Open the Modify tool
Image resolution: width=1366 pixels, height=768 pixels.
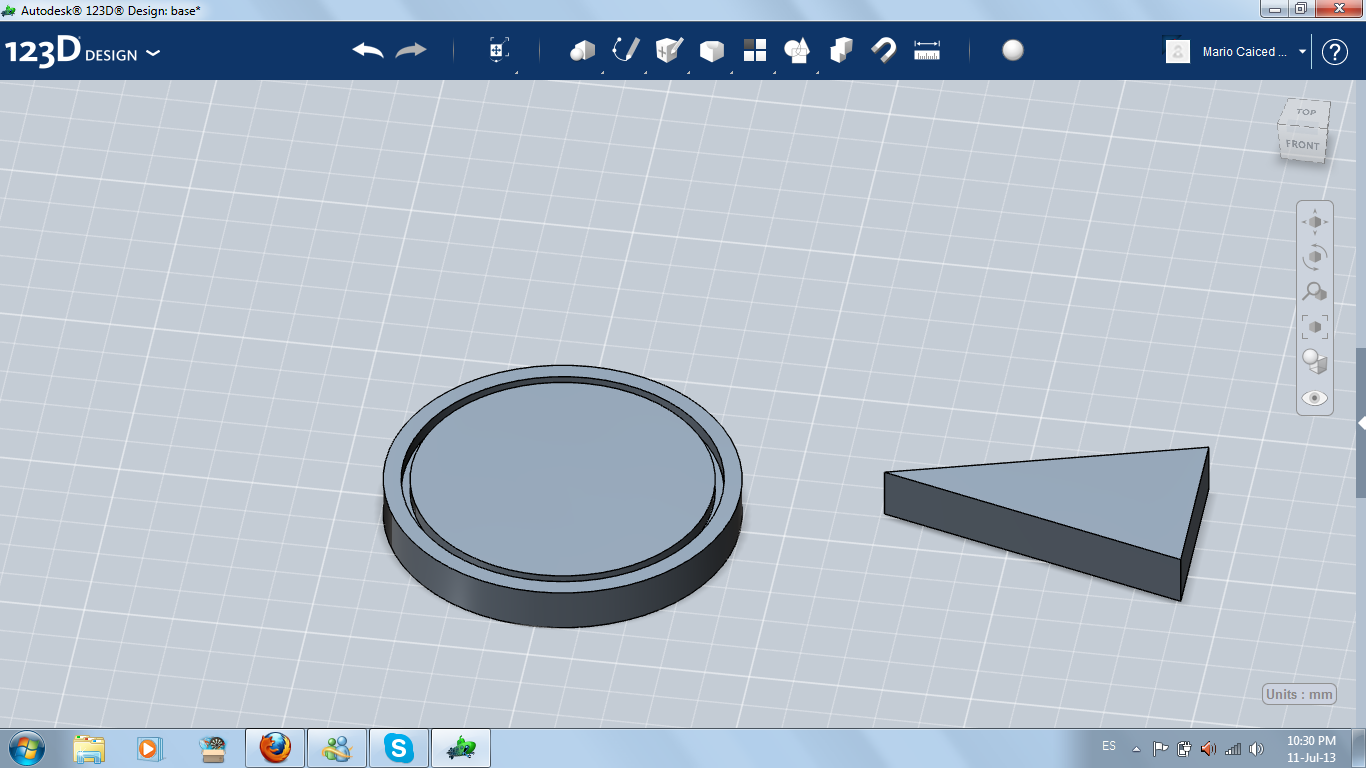711,51
